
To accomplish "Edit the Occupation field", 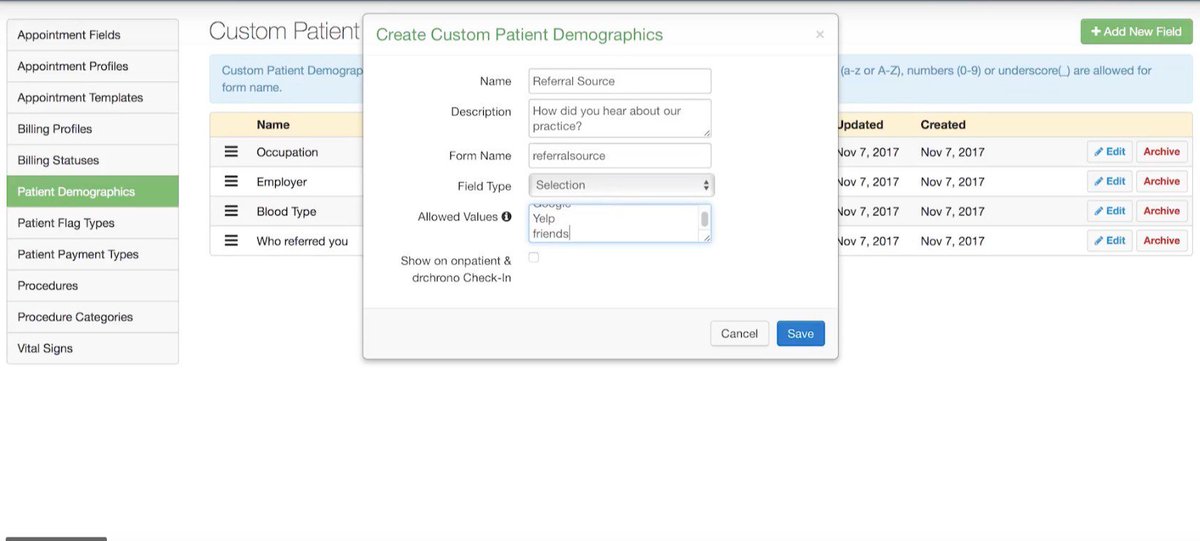I will point(1110,152).
